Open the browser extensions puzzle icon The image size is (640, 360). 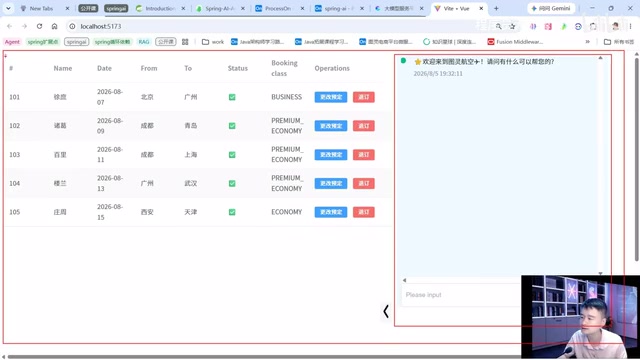pyautogui.click(x=593, y=26)
